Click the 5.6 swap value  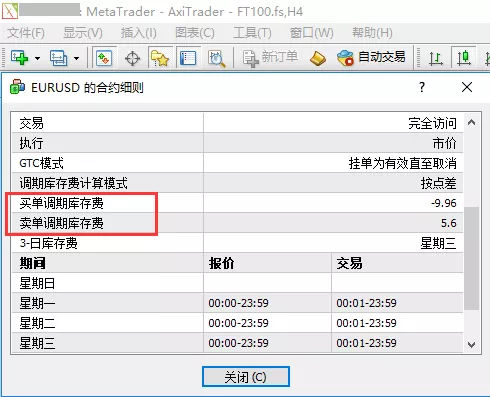pyautogui.click(x=449, y=223)
